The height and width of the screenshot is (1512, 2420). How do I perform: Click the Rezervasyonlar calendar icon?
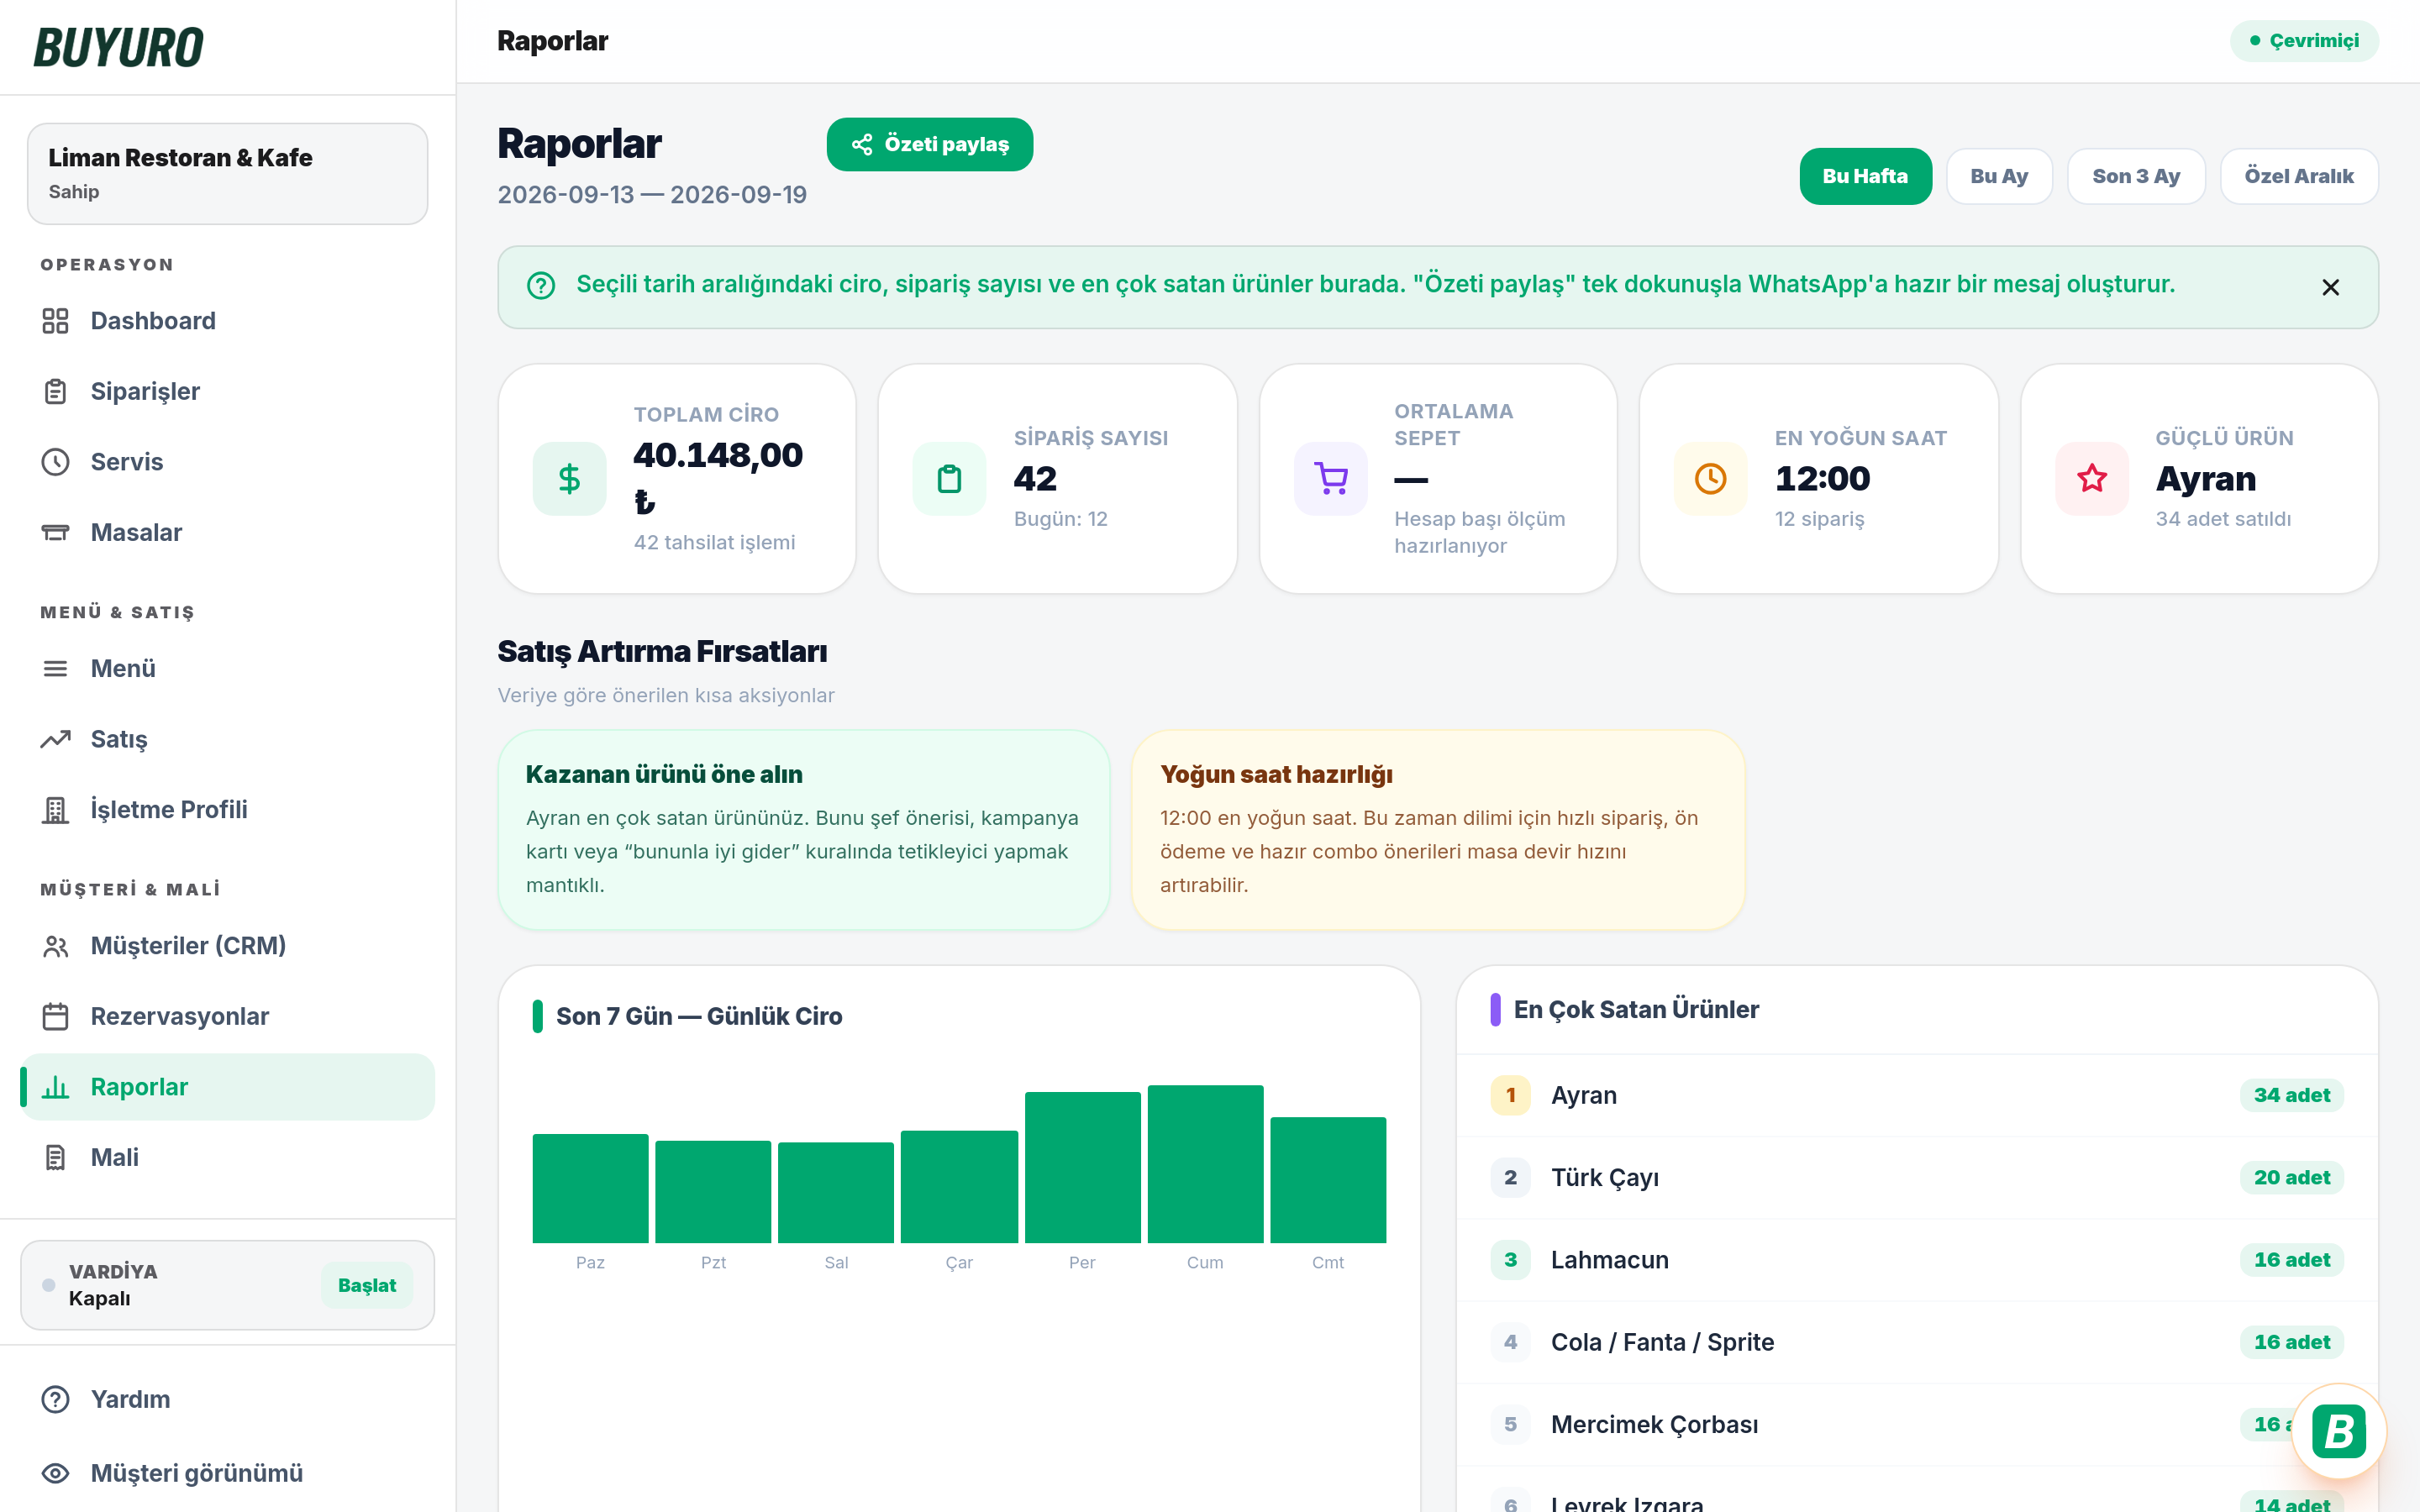point(55,1016)
